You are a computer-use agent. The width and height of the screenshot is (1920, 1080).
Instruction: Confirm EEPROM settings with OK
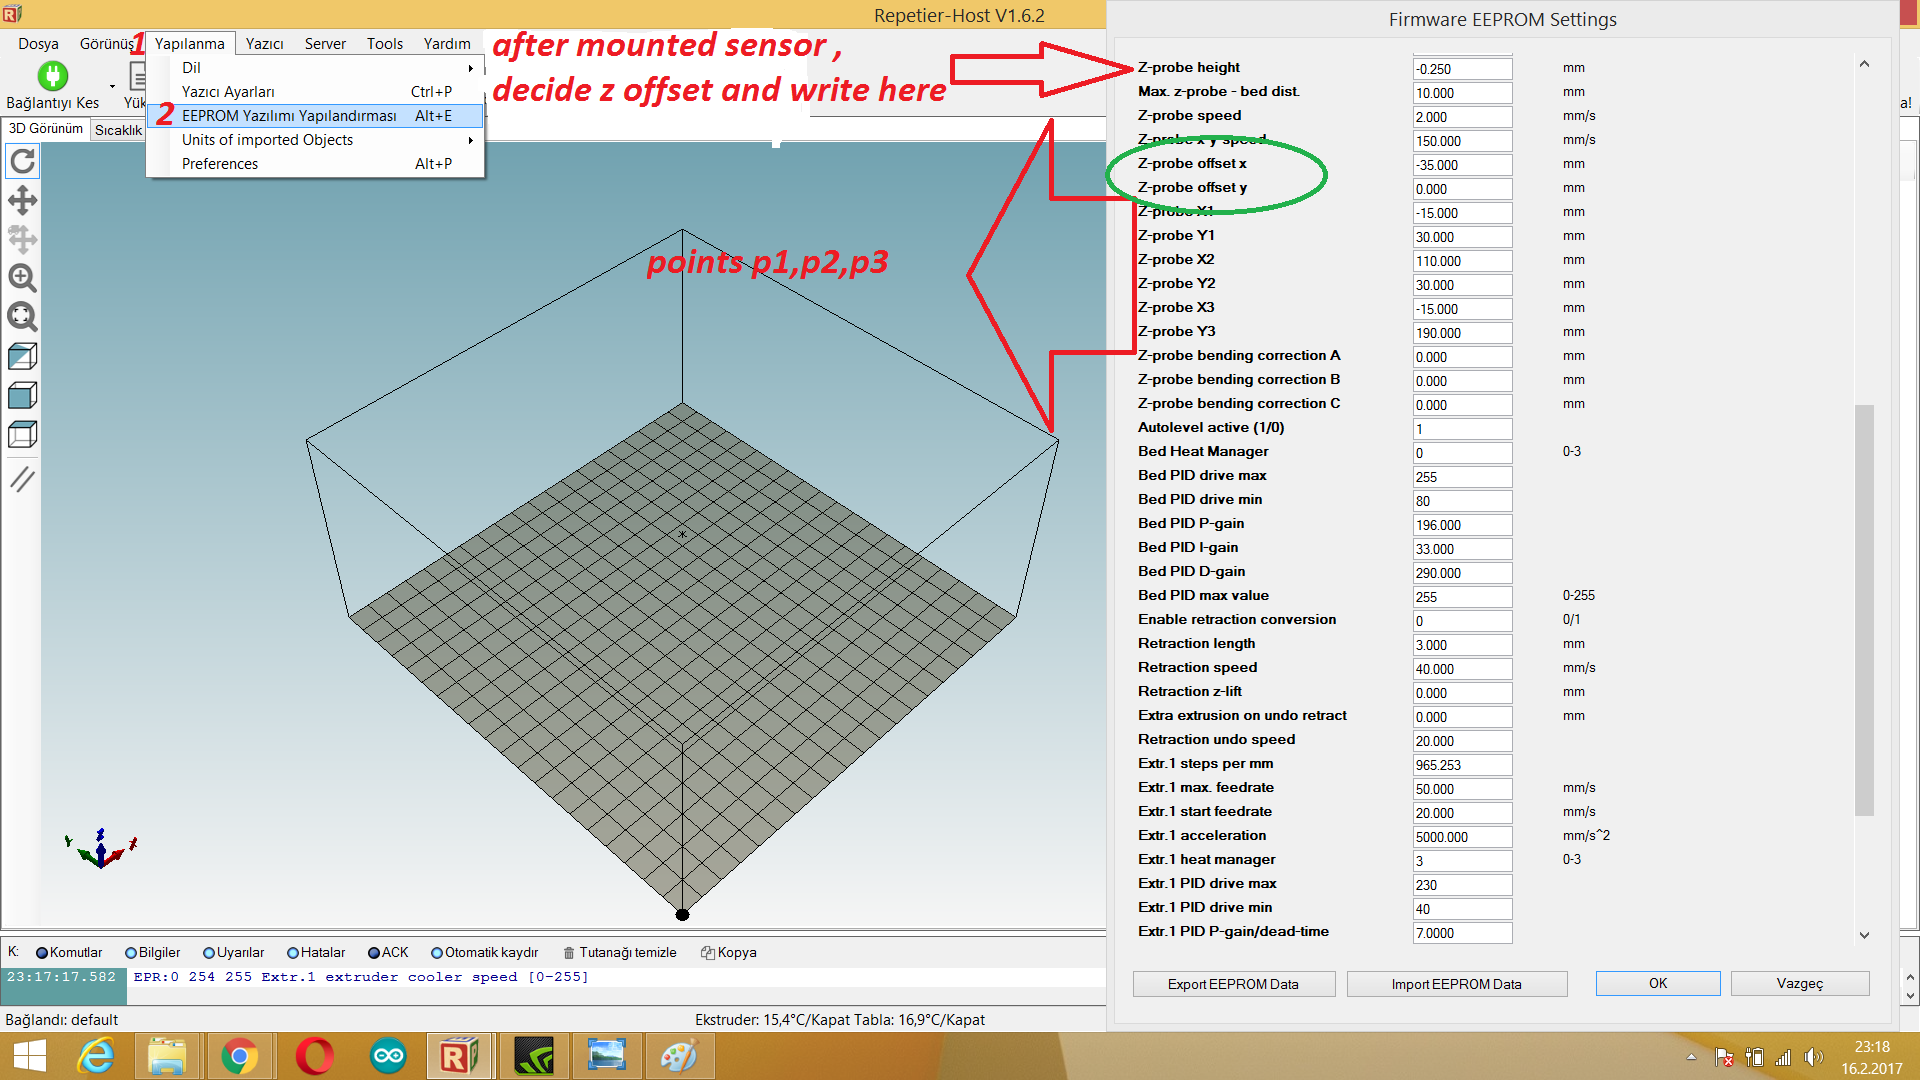tap(1658, 983)
